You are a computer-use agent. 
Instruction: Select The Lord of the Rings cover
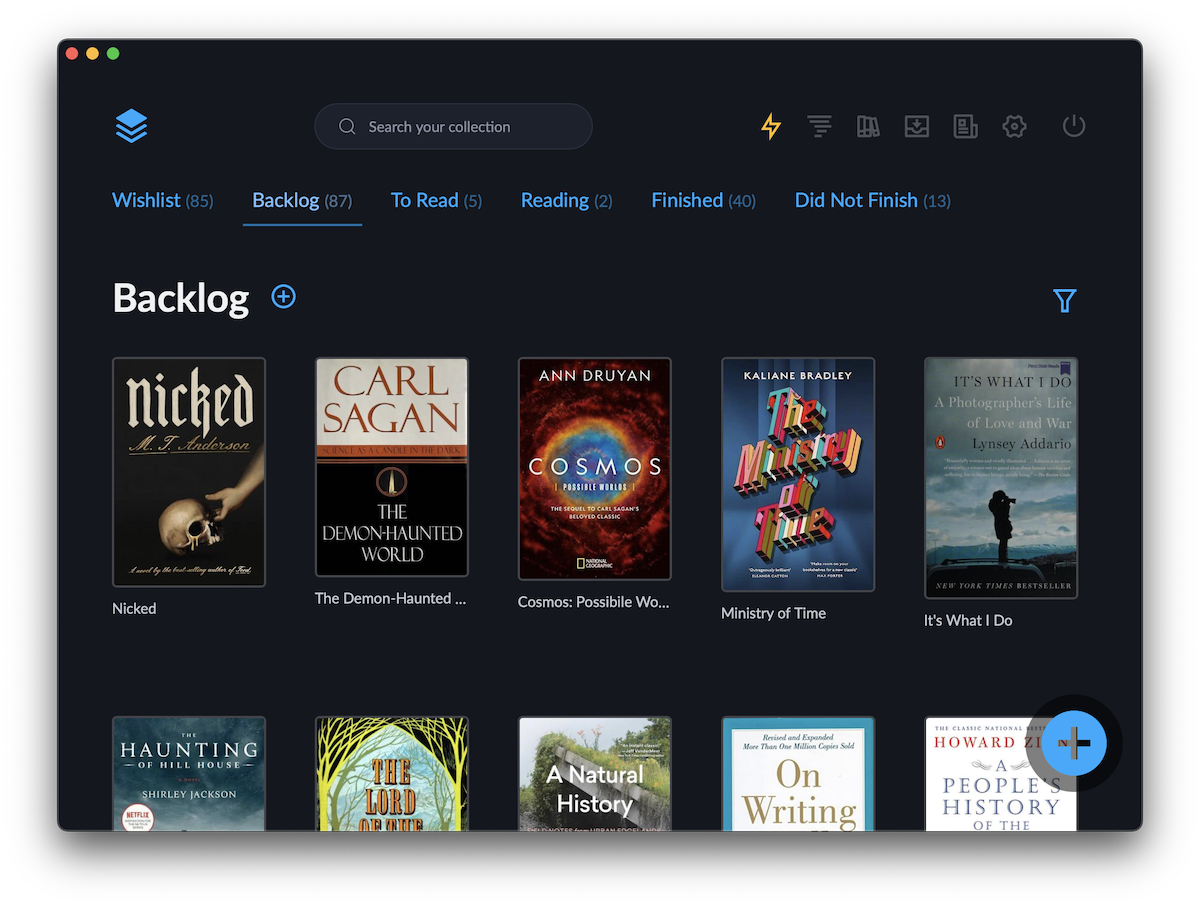pos(392,773)
